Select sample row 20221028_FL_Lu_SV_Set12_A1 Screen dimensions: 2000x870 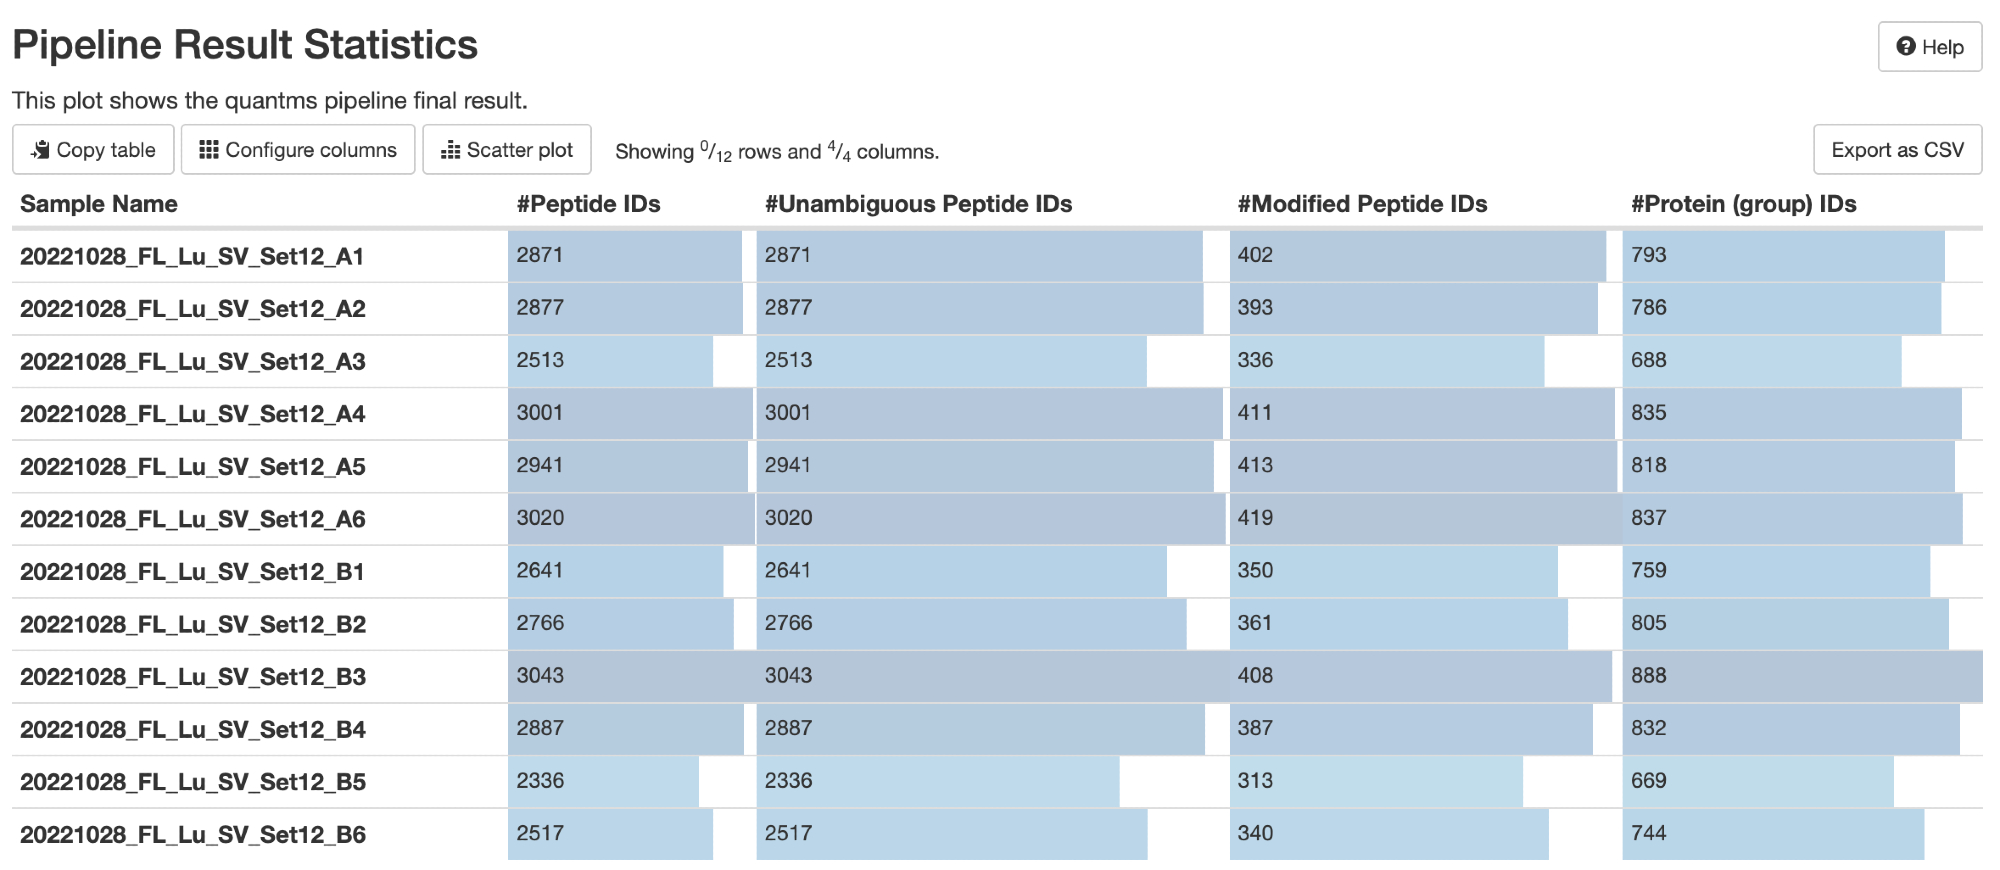pos(192,257)
